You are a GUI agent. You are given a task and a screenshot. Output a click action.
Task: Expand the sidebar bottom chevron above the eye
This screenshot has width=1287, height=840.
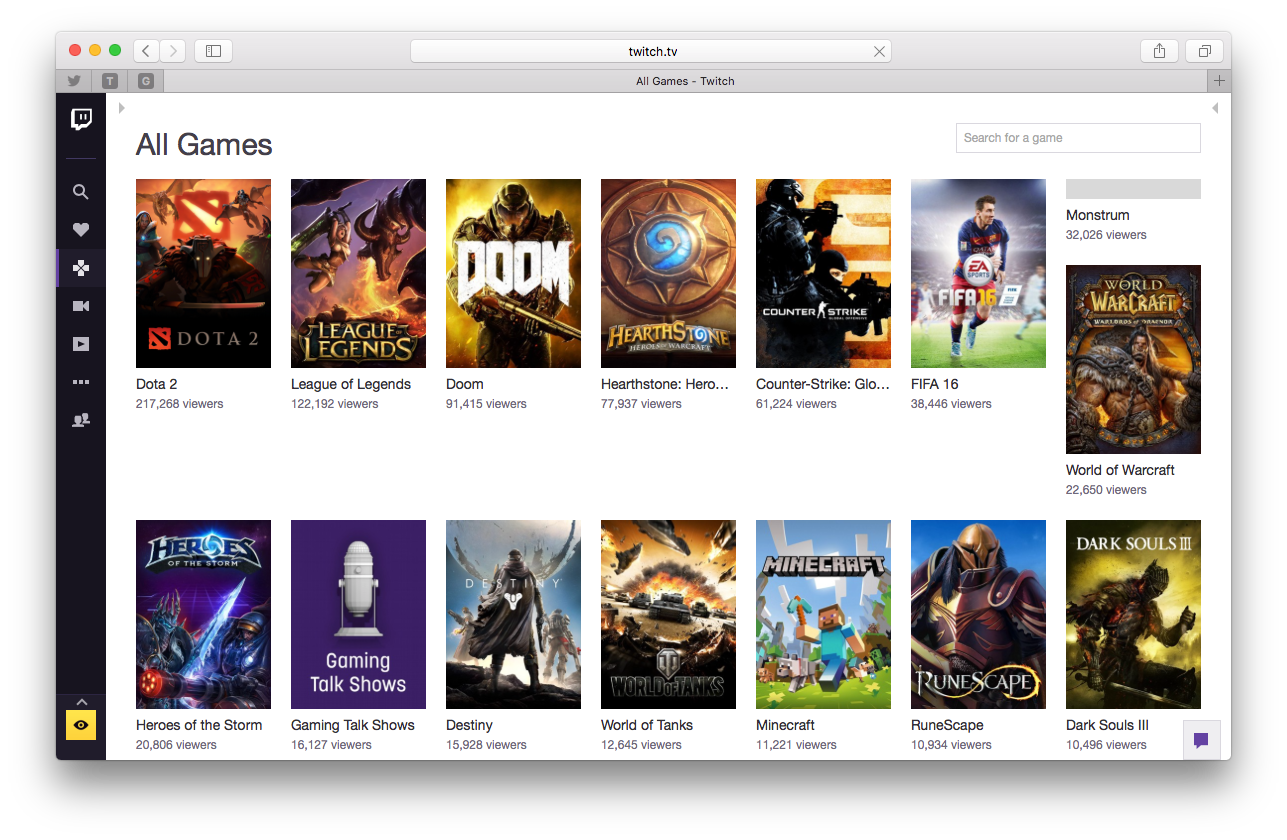(82, 701)
